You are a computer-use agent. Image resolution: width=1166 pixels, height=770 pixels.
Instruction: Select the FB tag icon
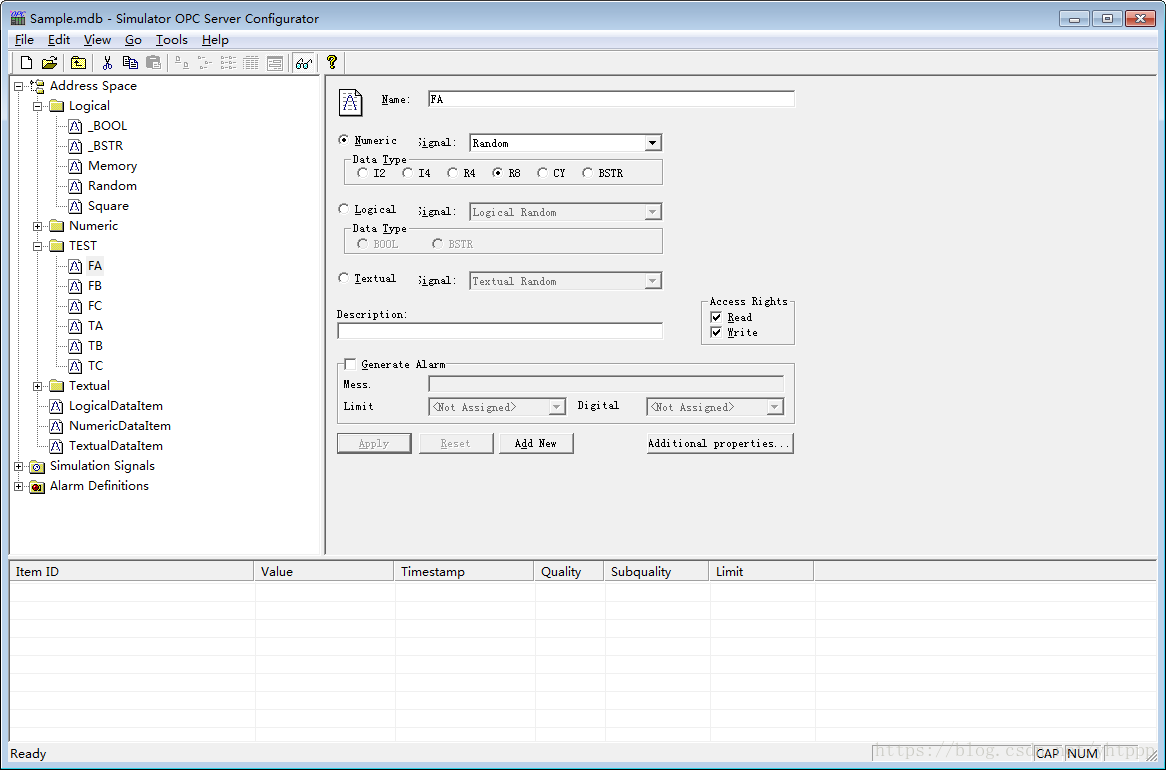[75, 286]
